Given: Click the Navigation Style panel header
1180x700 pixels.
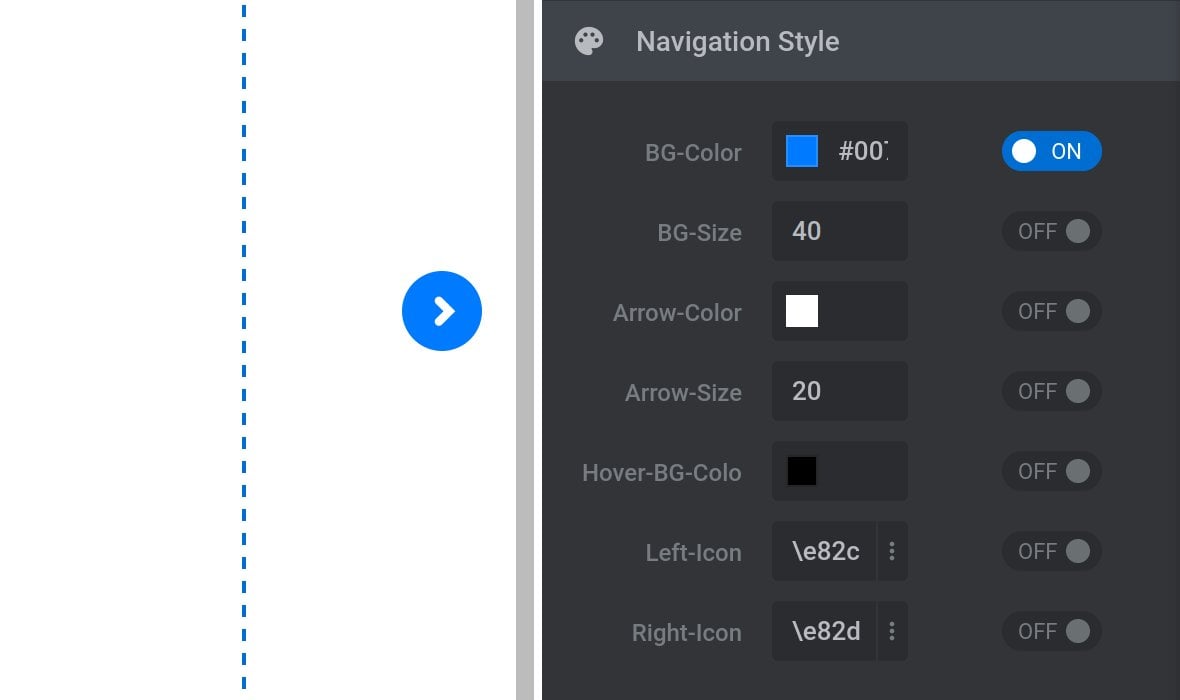Looking at the screenshot, I should (x=860, y=42).
